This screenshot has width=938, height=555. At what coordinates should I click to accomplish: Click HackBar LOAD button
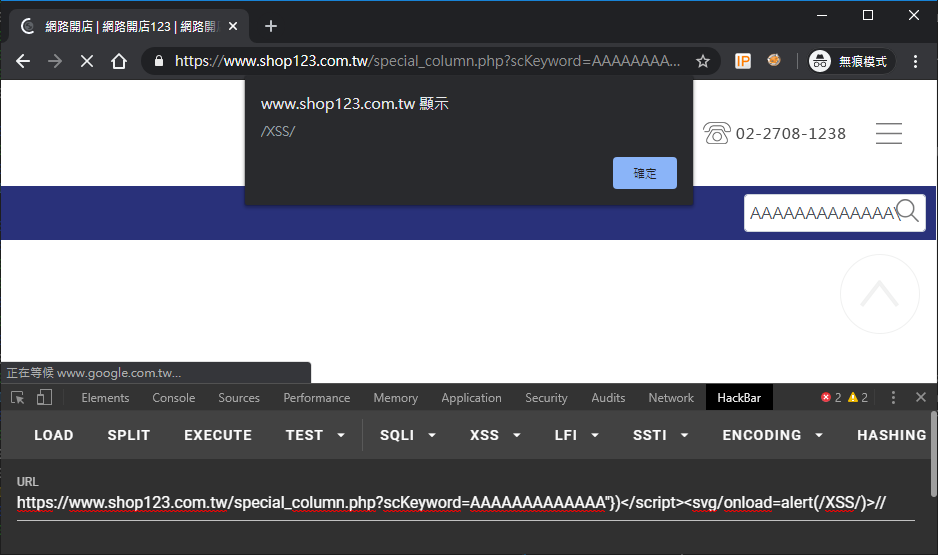[54, 435]
